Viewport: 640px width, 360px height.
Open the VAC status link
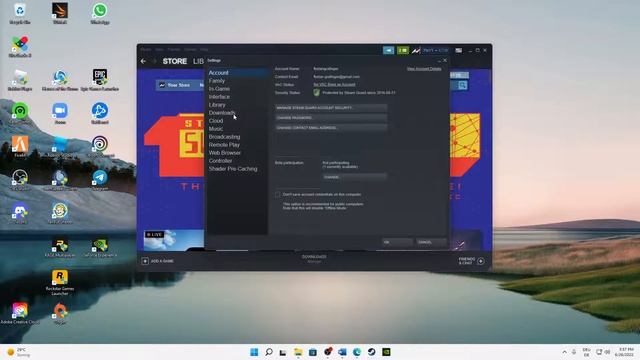[334, 84]
